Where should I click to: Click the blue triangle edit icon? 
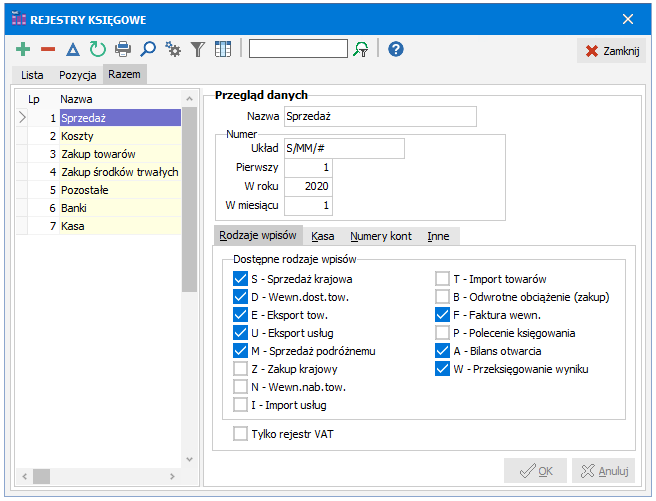(x=73, y=49)
